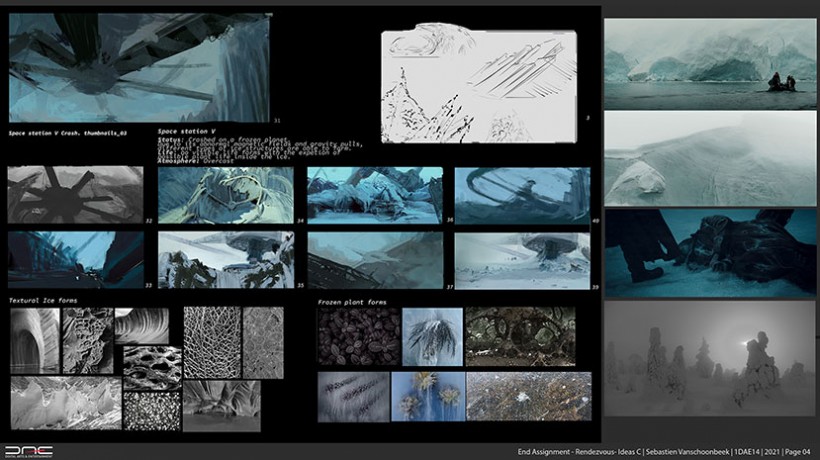820x460 pixels.
Task: Open the white web-like mesh texture image
Action: (212, 342)
